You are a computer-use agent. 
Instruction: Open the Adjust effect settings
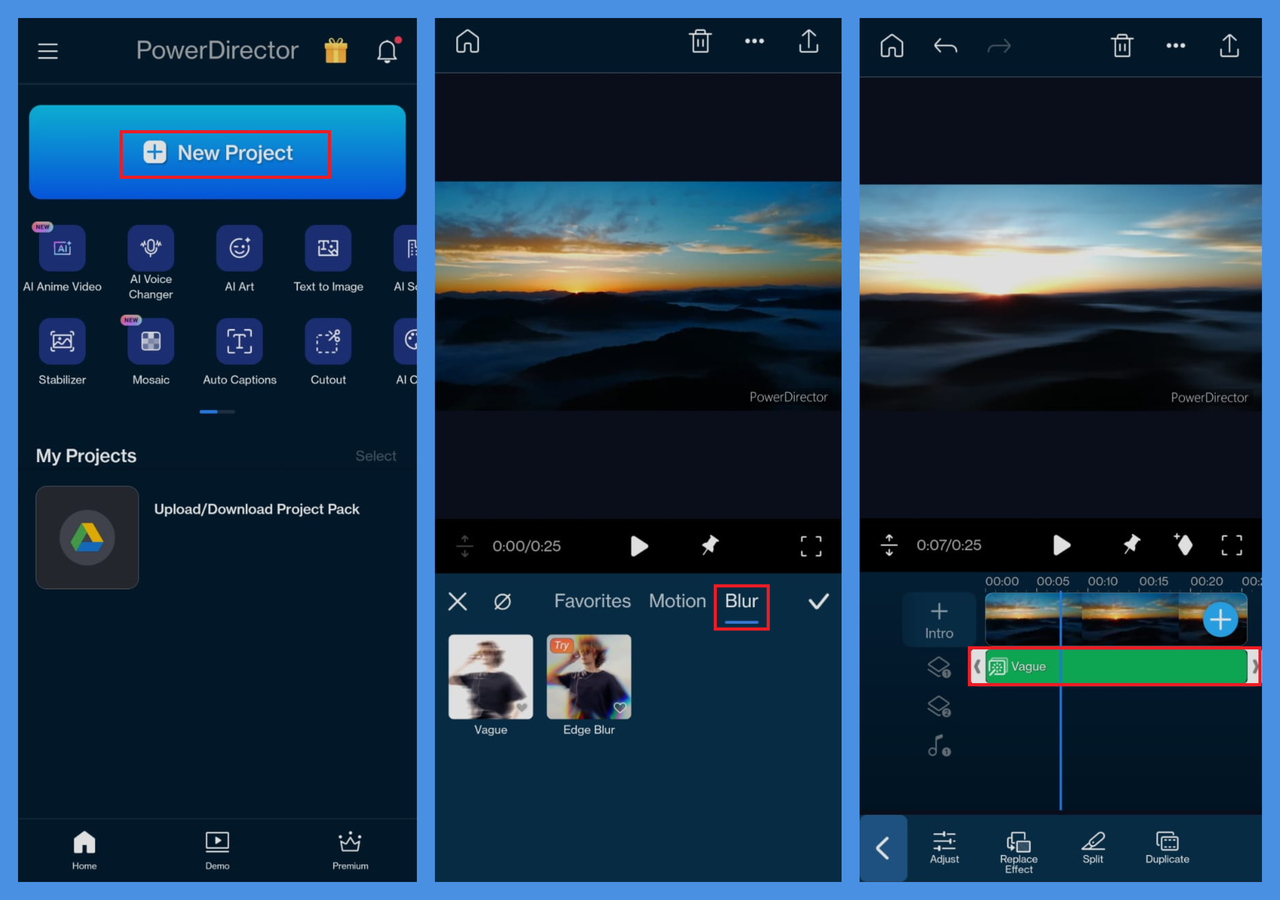(x=945, y=848)
